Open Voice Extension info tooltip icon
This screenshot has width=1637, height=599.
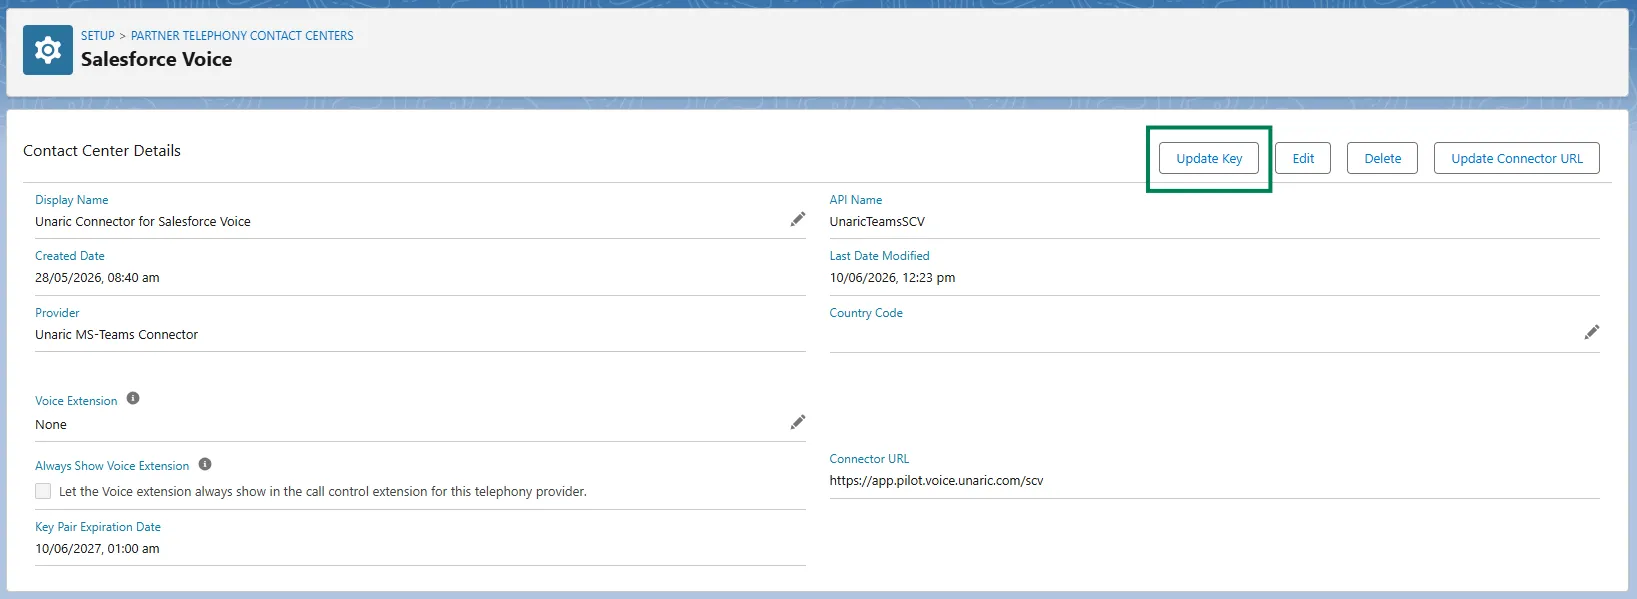(133, 398)
